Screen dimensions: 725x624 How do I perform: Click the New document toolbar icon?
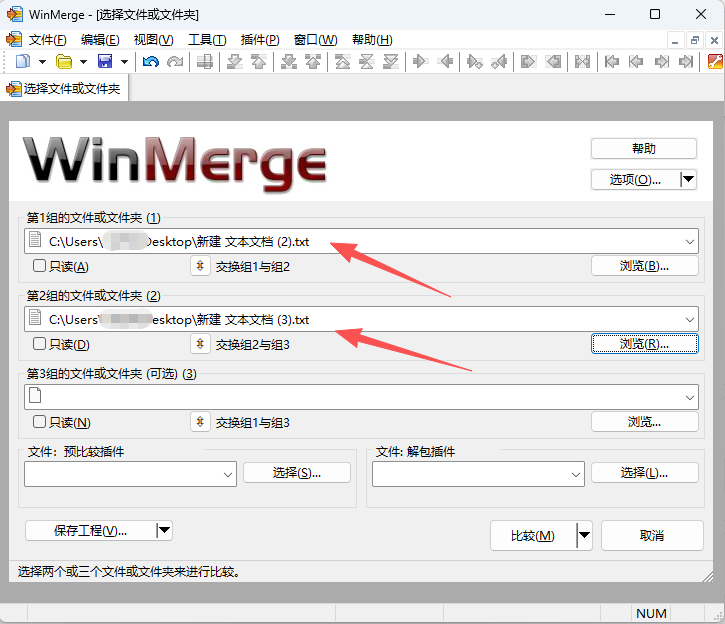click(x=23, y=62)
